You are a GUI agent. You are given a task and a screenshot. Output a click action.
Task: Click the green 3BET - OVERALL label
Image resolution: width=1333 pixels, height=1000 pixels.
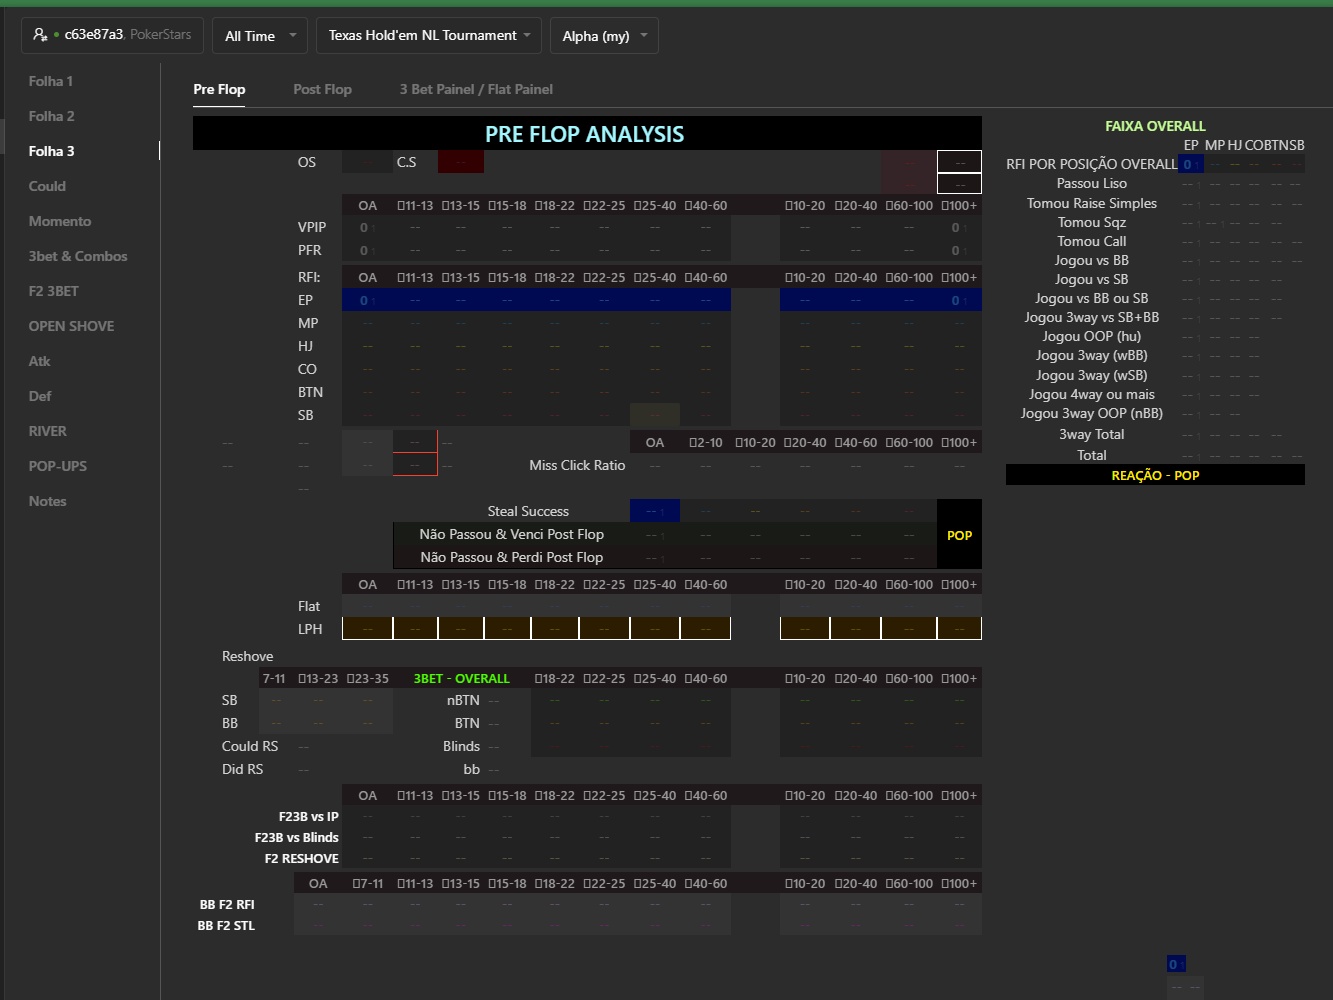pos(461,678)
